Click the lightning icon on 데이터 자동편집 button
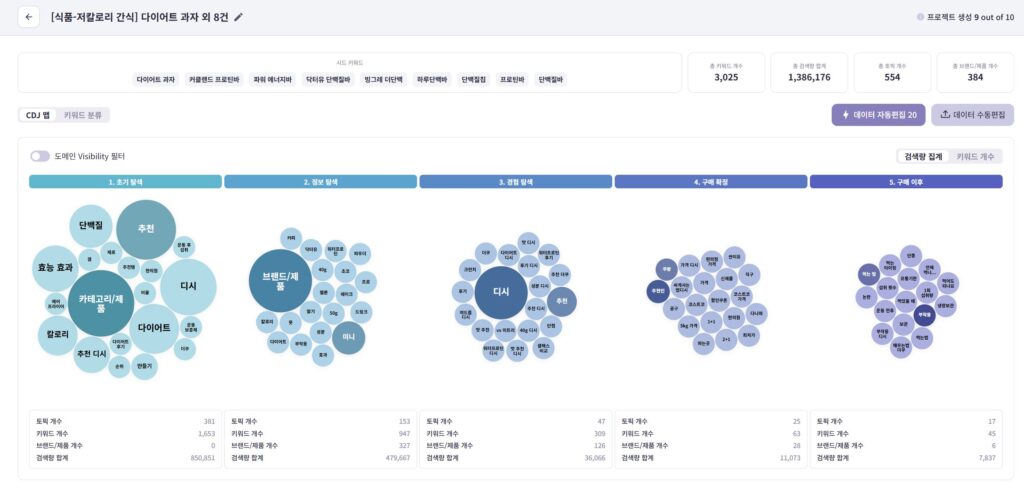 [x=846, y=115]
